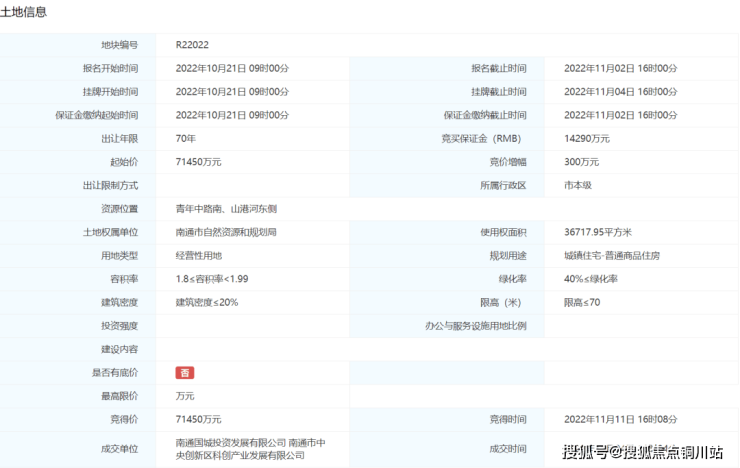The height and width of the screenshot is (468, 740).
Task: Select the 挂牌截止时间 value dated 11月04日
Action: pos(620,91)
